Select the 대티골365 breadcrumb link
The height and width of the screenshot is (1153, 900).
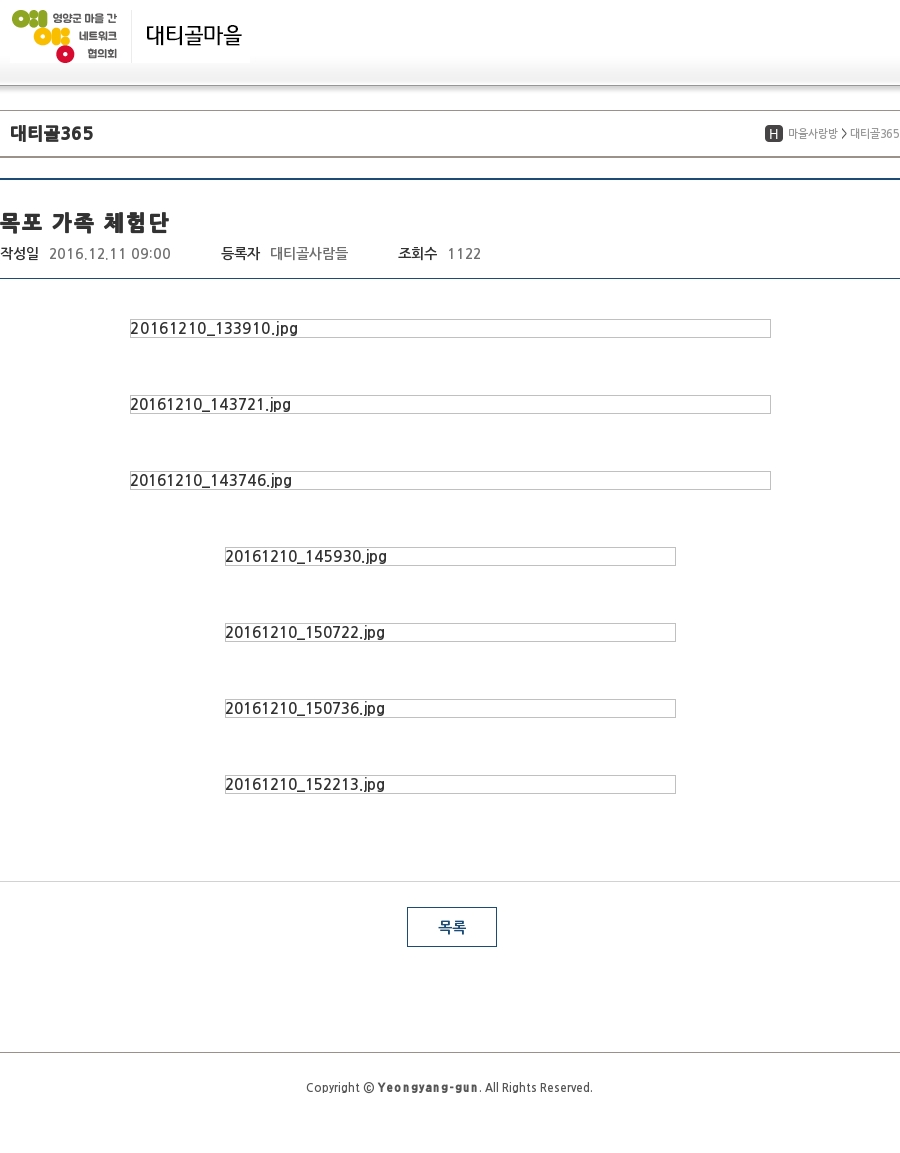tap(874, 134)
